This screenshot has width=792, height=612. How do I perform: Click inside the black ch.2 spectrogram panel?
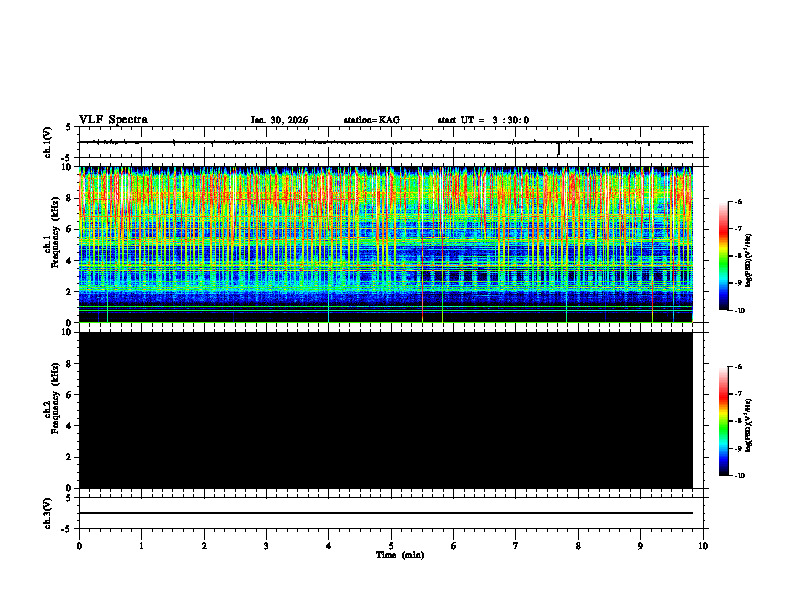click(x=386, y=410)
